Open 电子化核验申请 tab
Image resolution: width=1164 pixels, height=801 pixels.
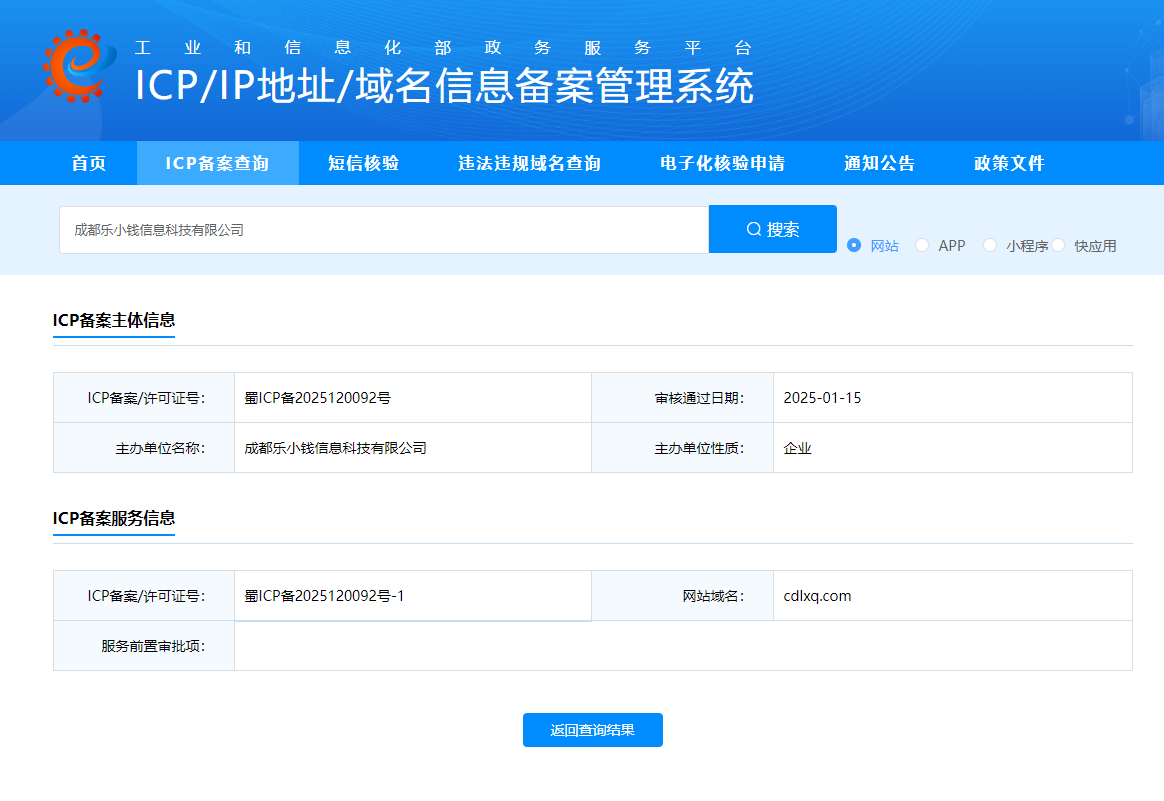[722, 163]
